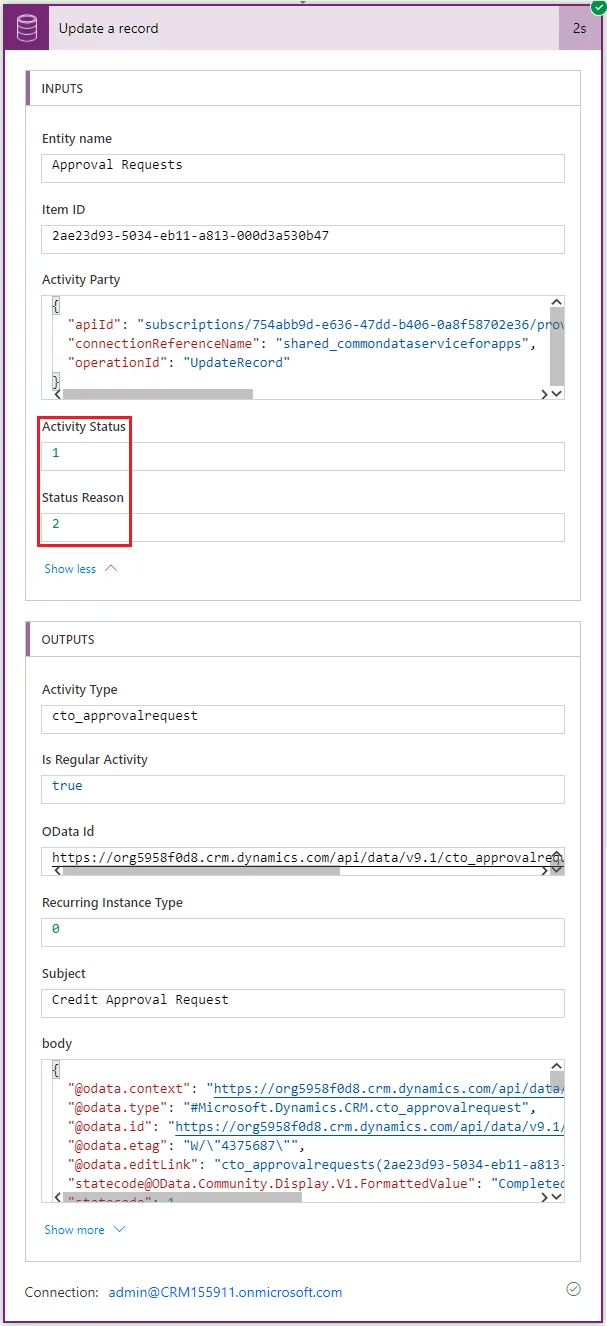Click the "operationId" line in Activity Party
607x1326 pixels.
click(178, 363)
